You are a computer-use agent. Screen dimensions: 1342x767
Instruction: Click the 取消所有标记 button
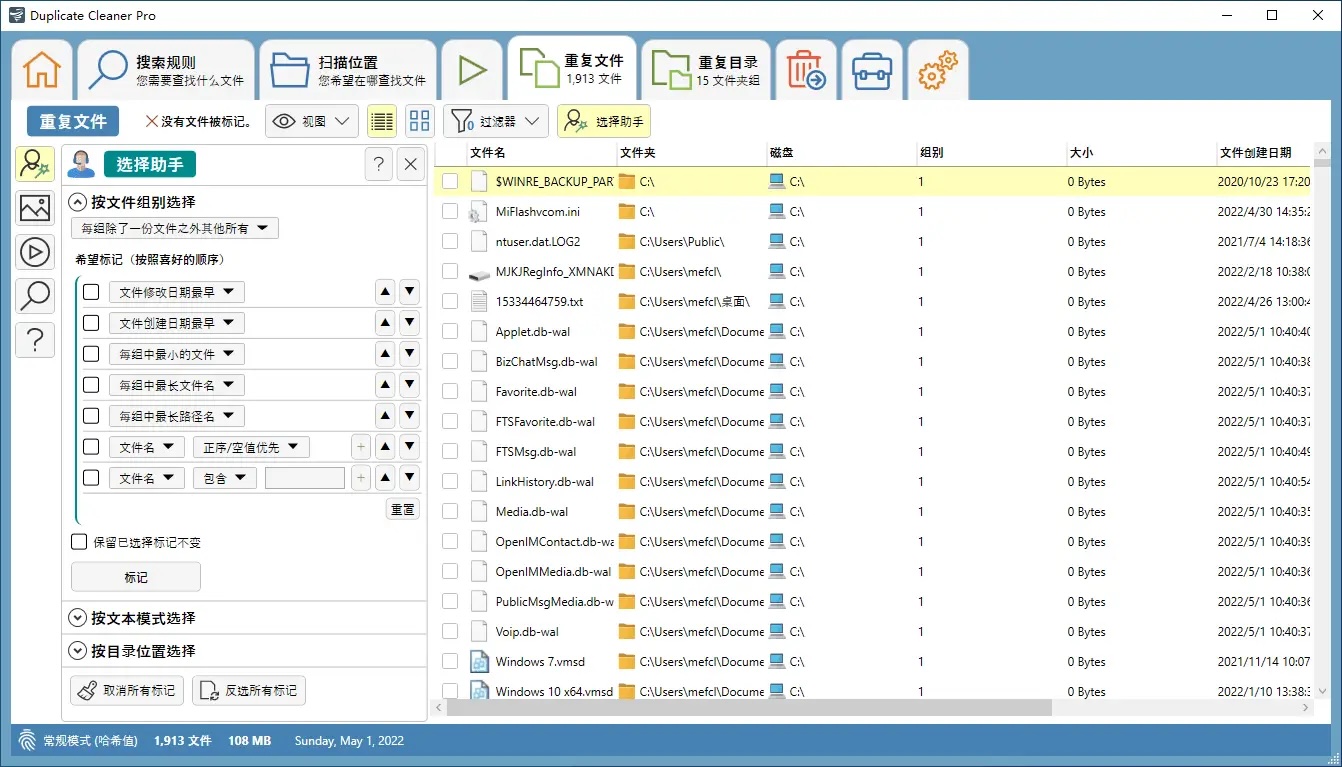[x=126, y=689]
